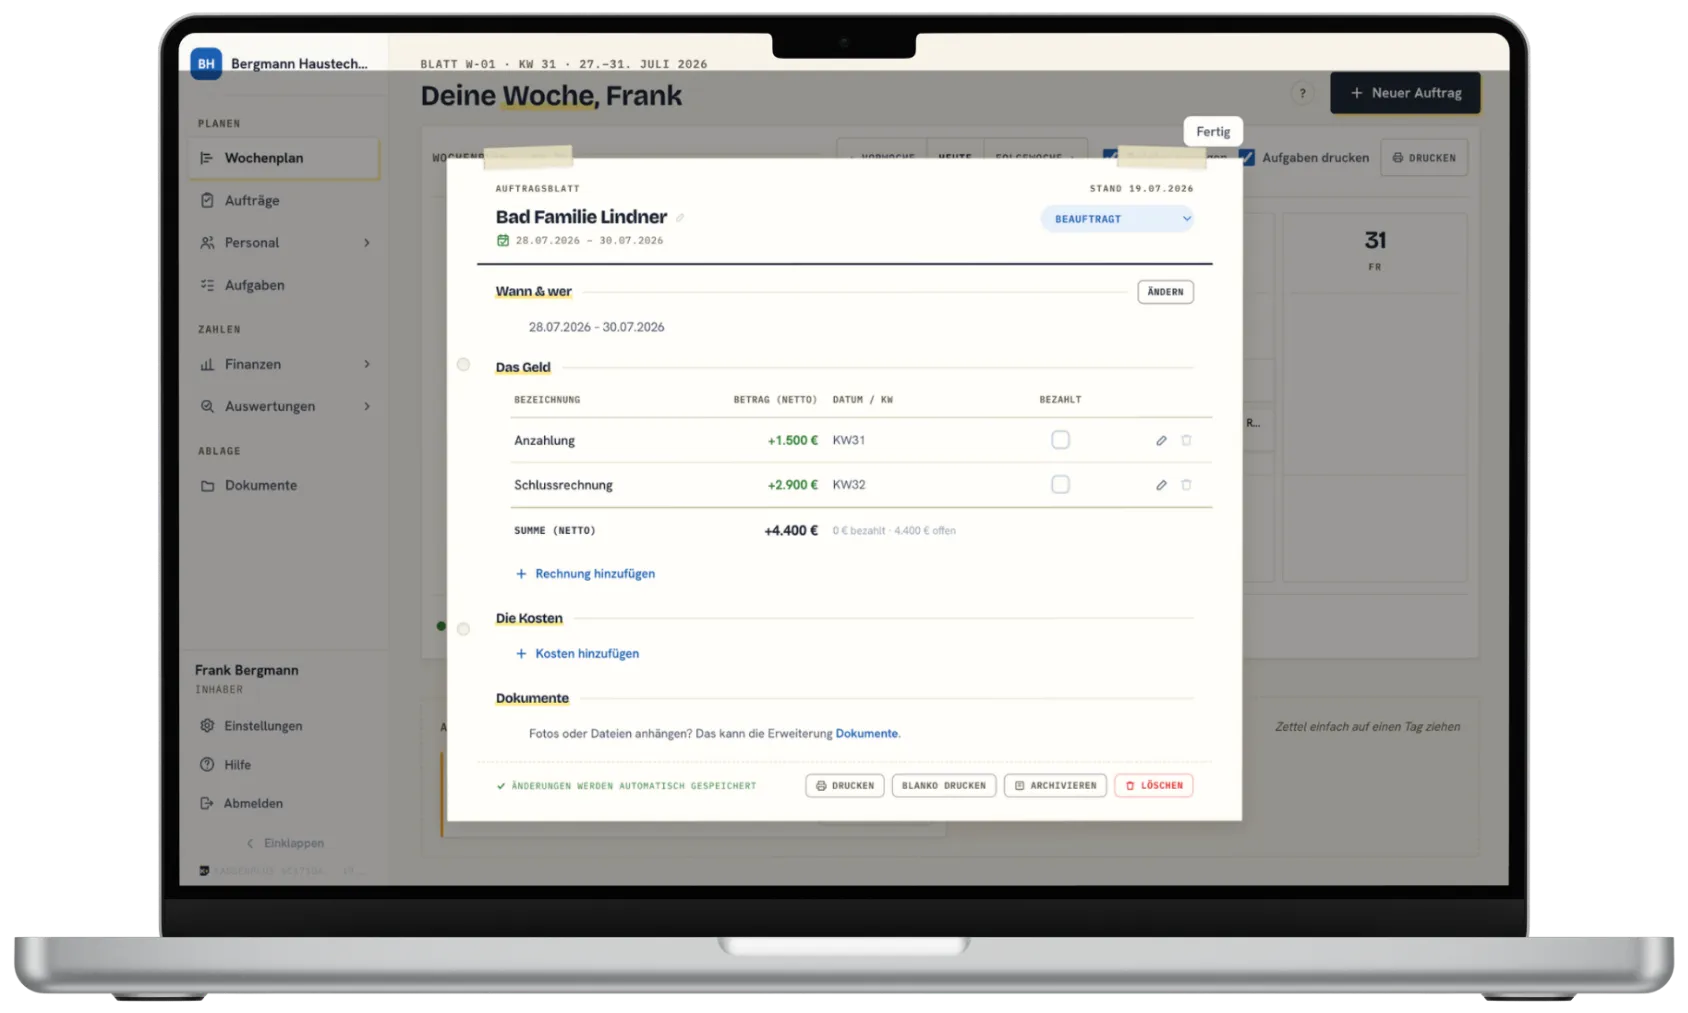The height and width of the screenshot is (1013, 1688).
Task: Click the Frank Bergmann user name
Action: (x=246, y=670)
